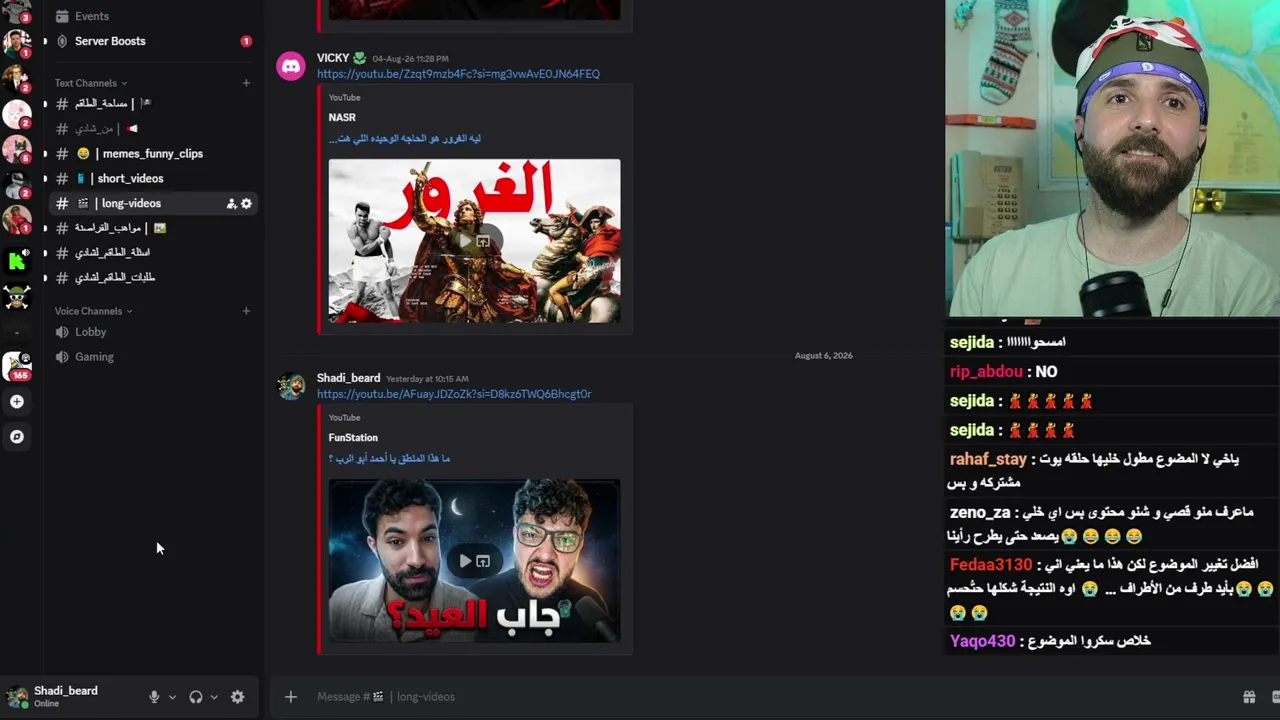The image size is (1280, 720).
Task: Open headphone output options arrow
Action: (214, 697)
